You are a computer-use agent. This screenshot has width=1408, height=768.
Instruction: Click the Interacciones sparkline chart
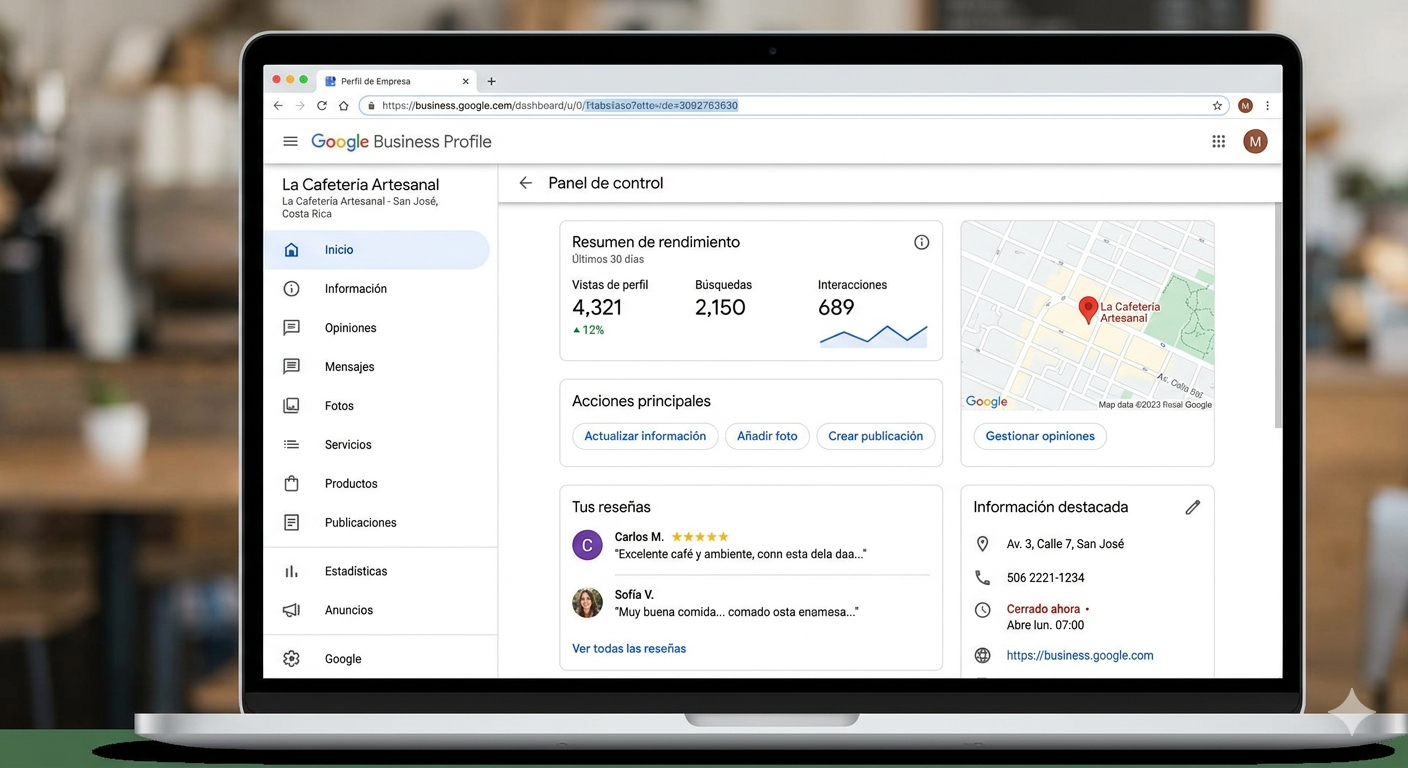pyautogui.click(x=873, y=335)
